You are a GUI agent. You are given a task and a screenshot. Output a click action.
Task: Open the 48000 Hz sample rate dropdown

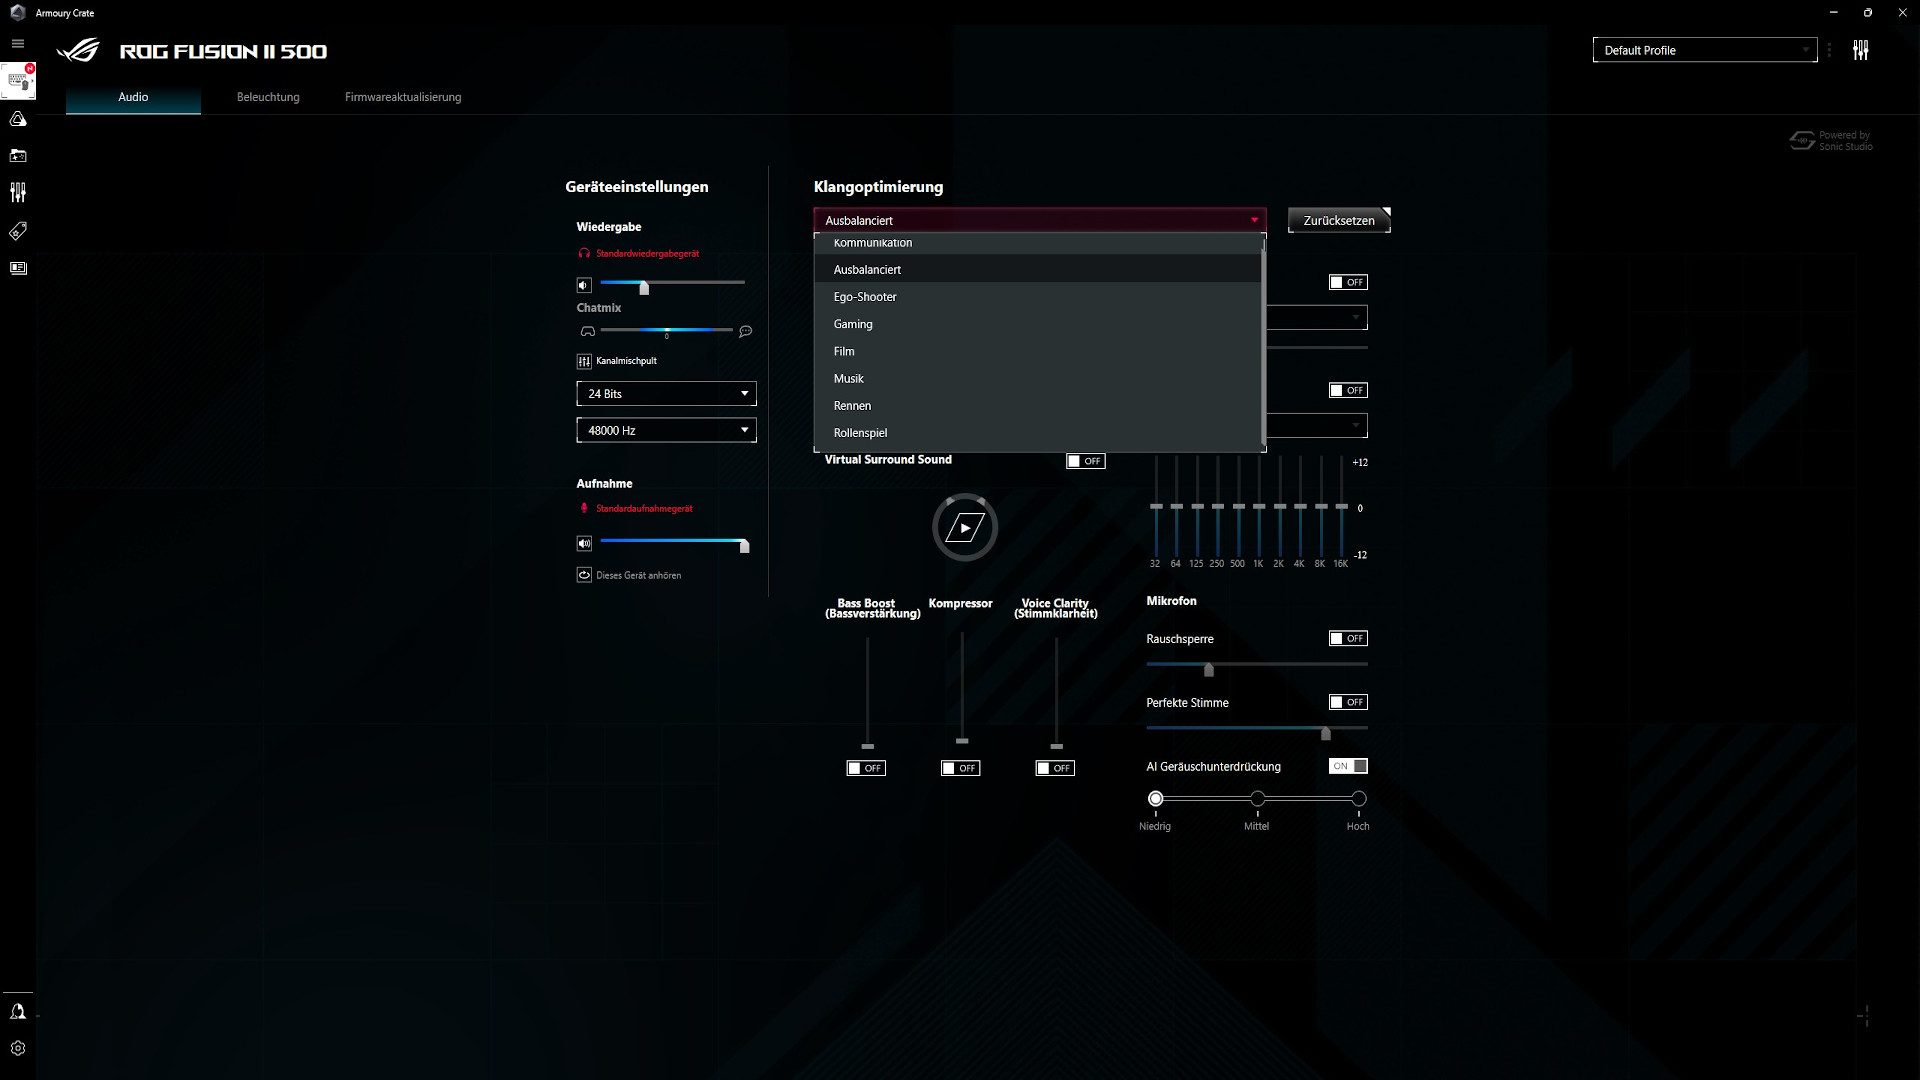pos(666,430)
